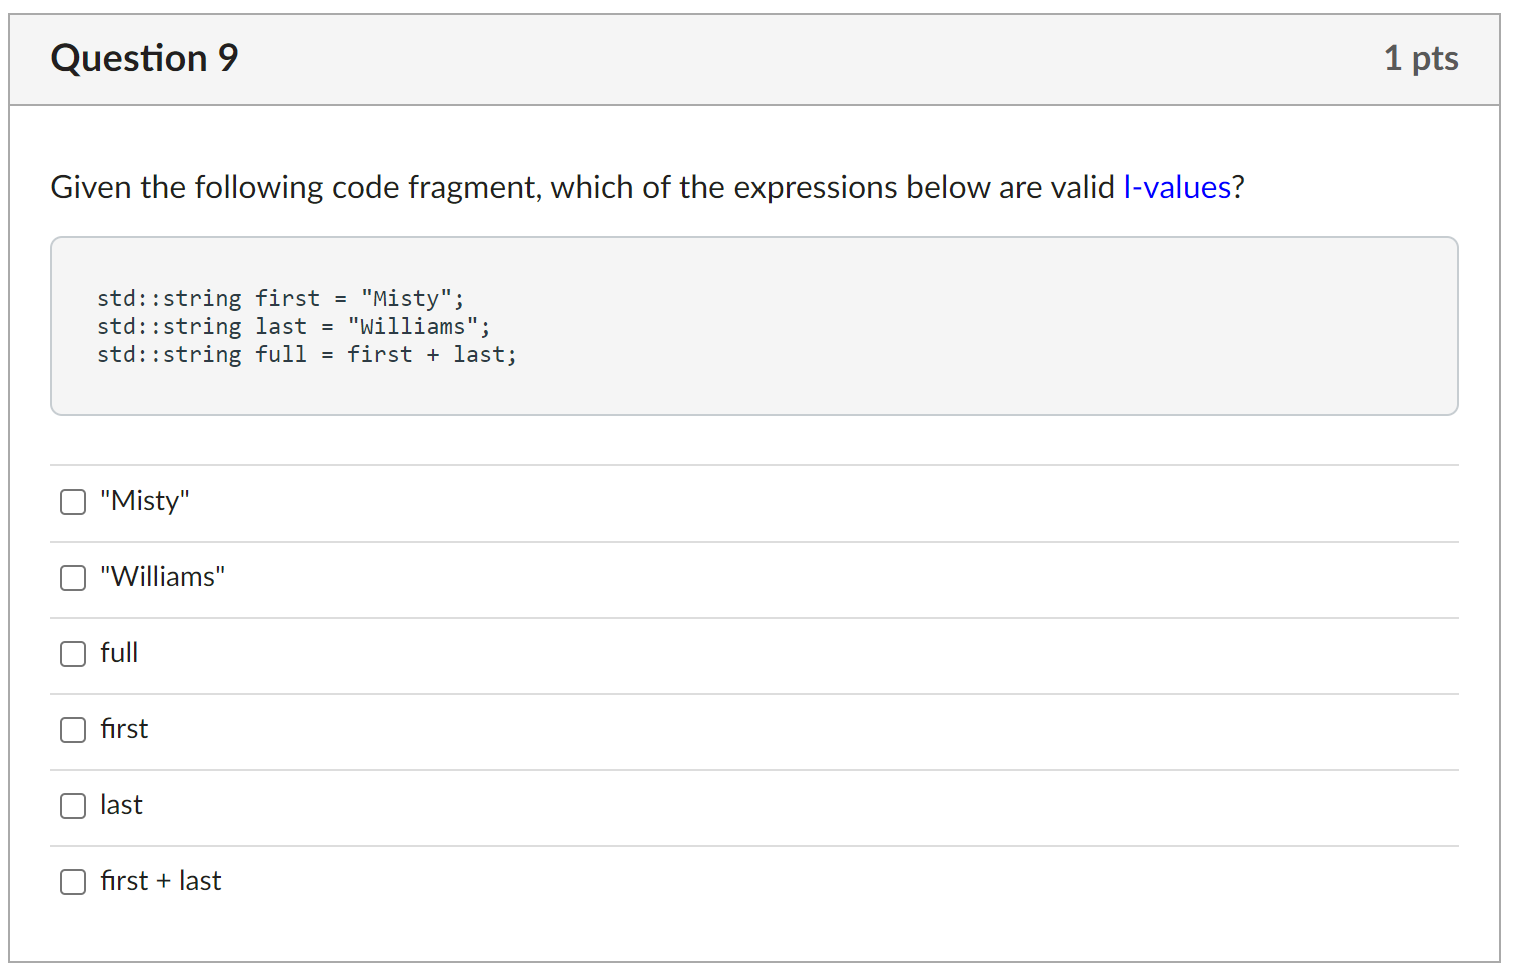The image size is (1514, 972).
Task: Check the "Williams" answer checkbox
Action: click(x=72, y=578)
